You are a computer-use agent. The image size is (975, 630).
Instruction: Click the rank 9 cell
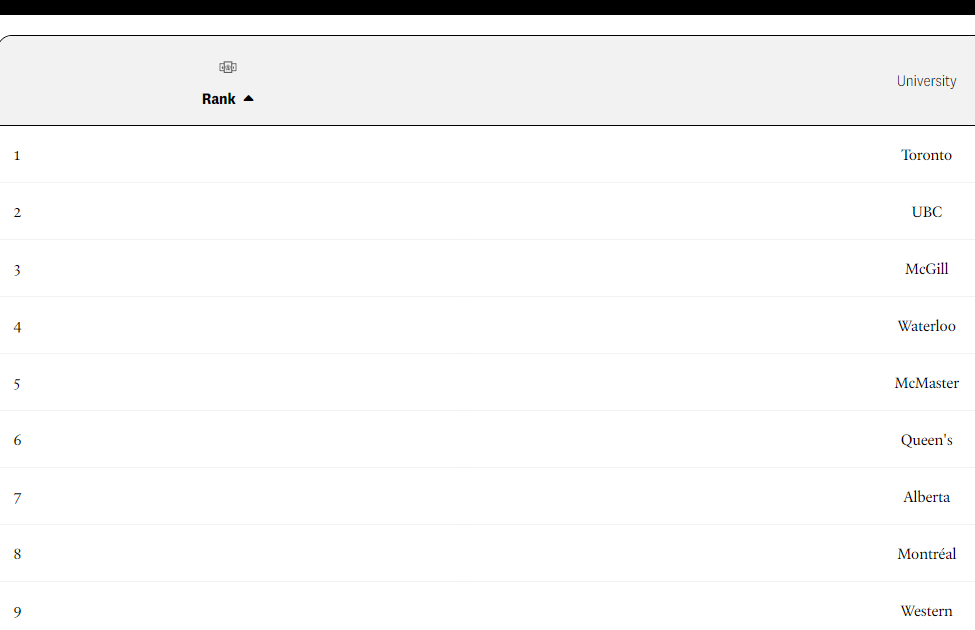17,612
